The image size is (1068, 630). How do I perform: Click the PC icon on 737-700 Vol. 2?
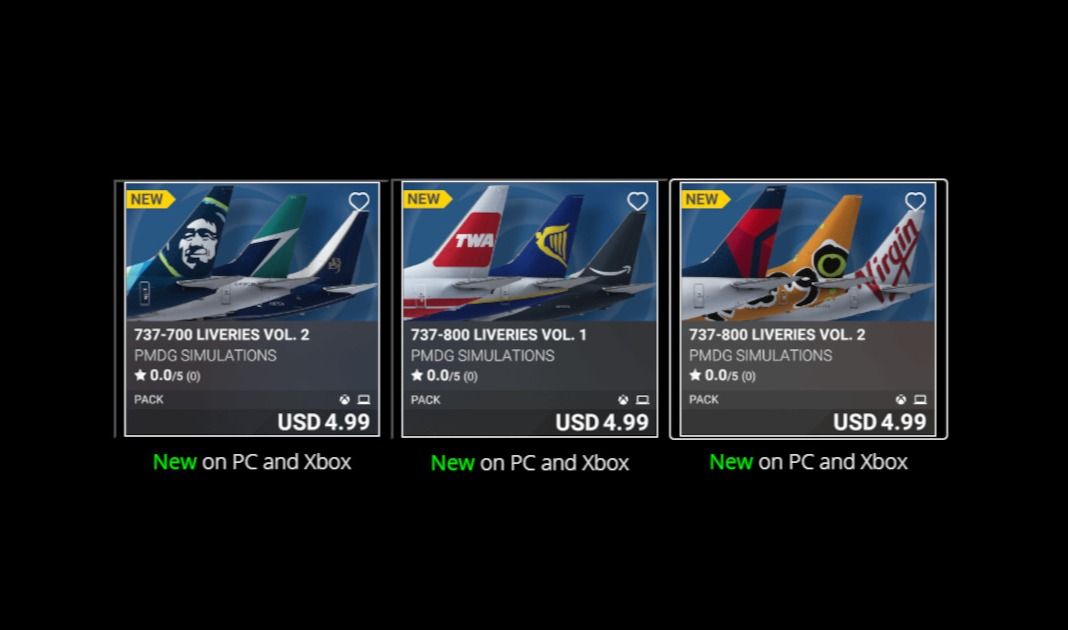pos(364,400)
